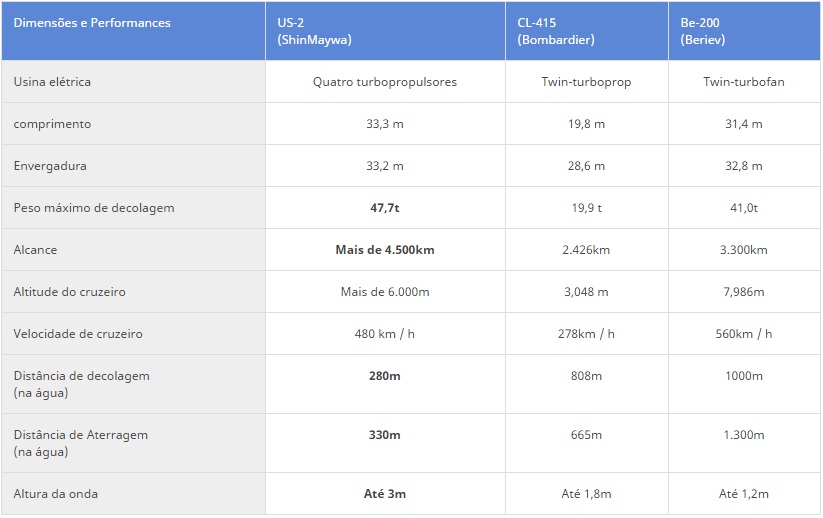
Task: Click the Envergadura row label
Action: coord(49,166)
